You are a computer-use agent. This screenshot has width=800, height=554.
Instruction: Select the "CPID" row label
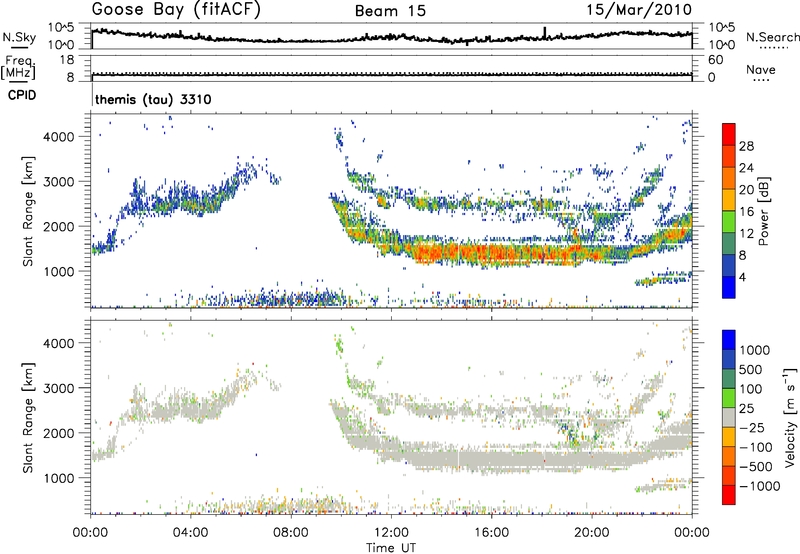pos(22,95)
